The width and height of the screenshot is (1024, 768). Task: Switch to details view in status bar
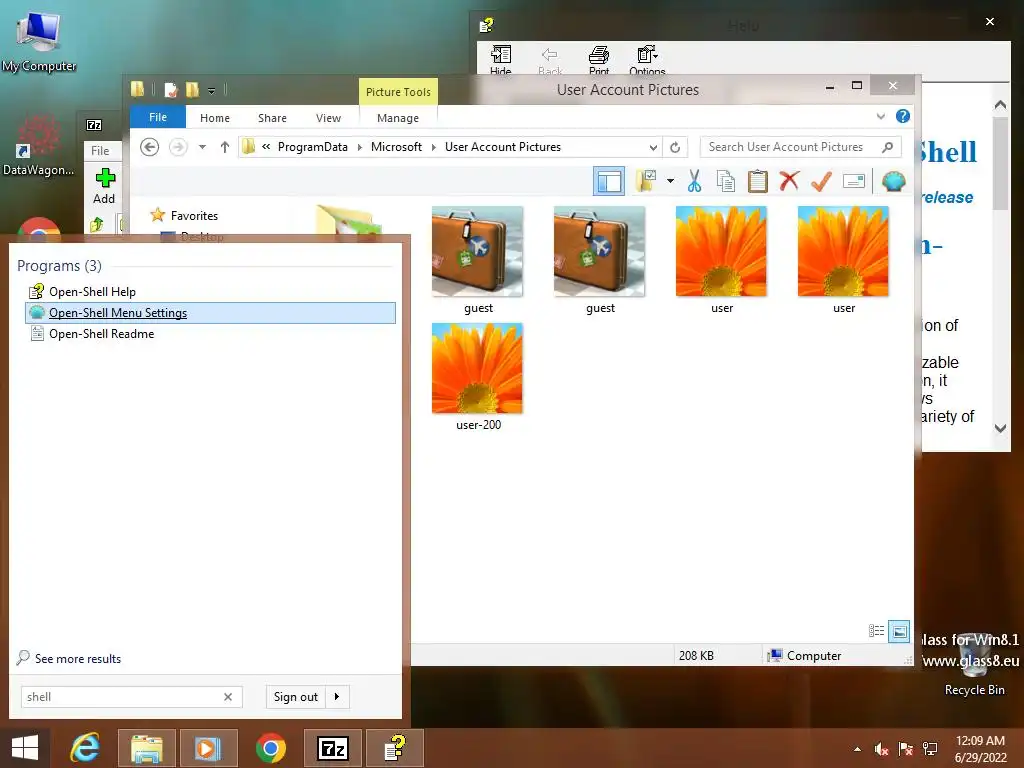(876, 631)
